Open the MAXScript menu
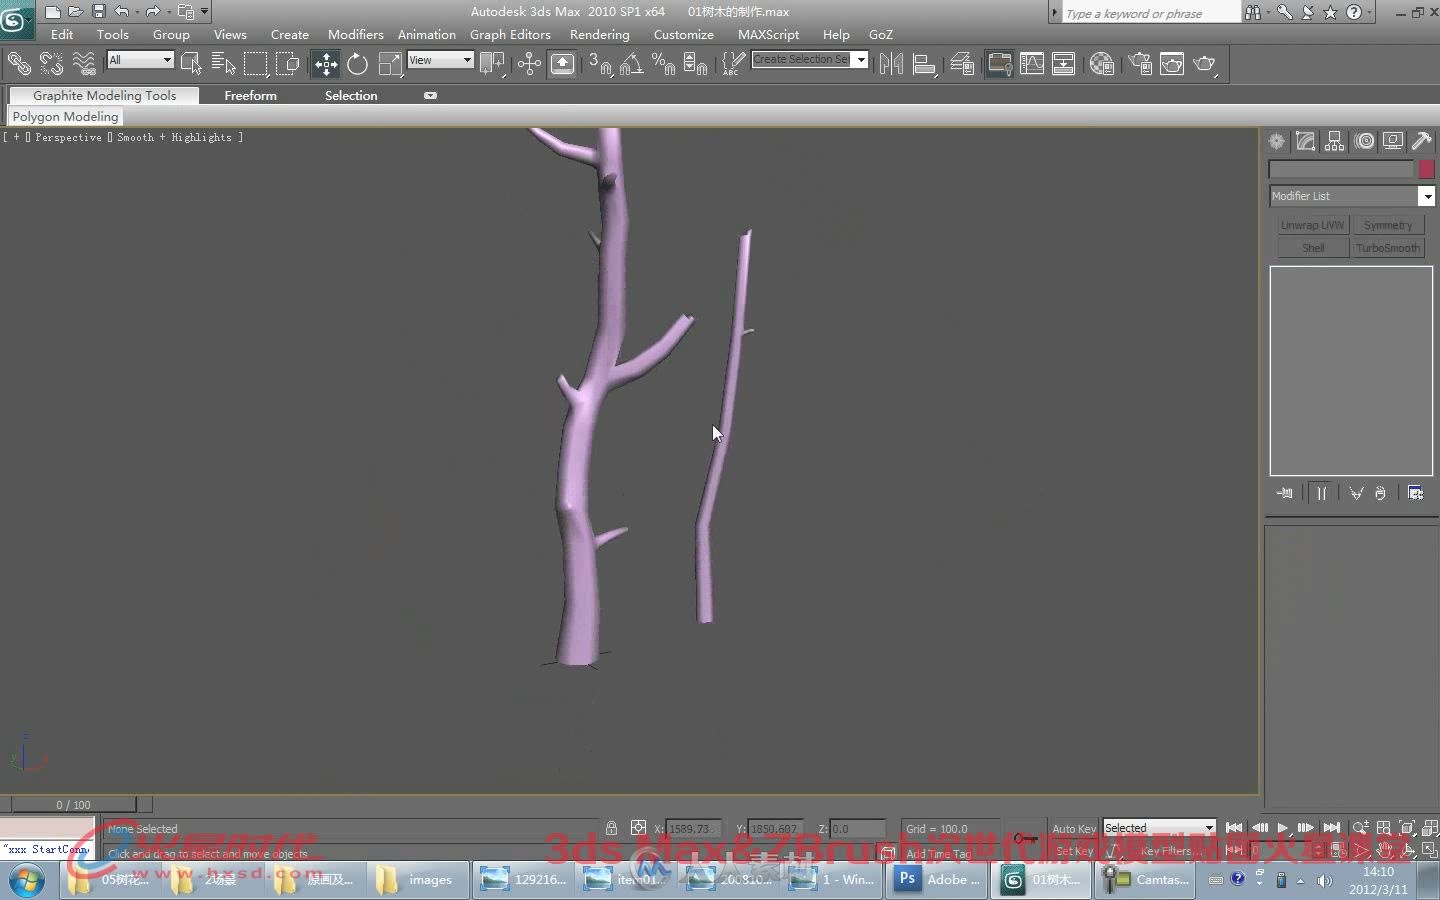Image resolution: width=1440 pixels, height=900 pixels. (x=768, y=34)
